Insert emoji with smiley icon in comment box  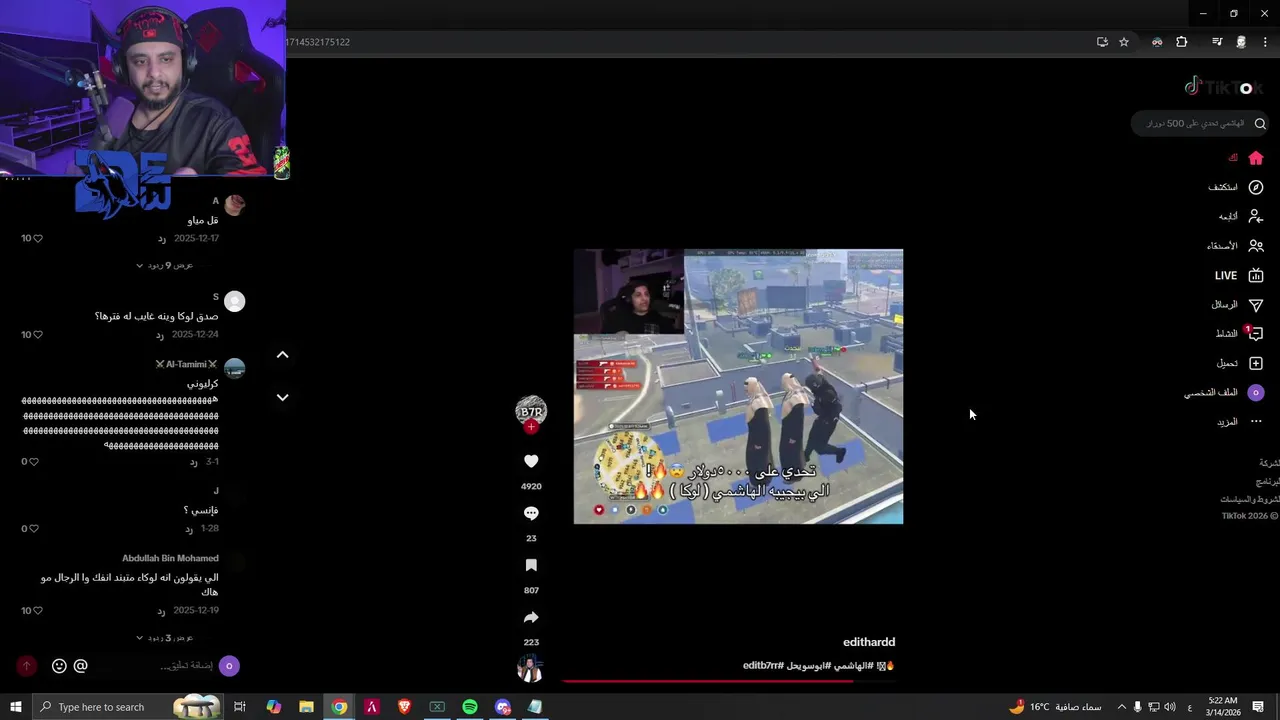click(59, 665)
